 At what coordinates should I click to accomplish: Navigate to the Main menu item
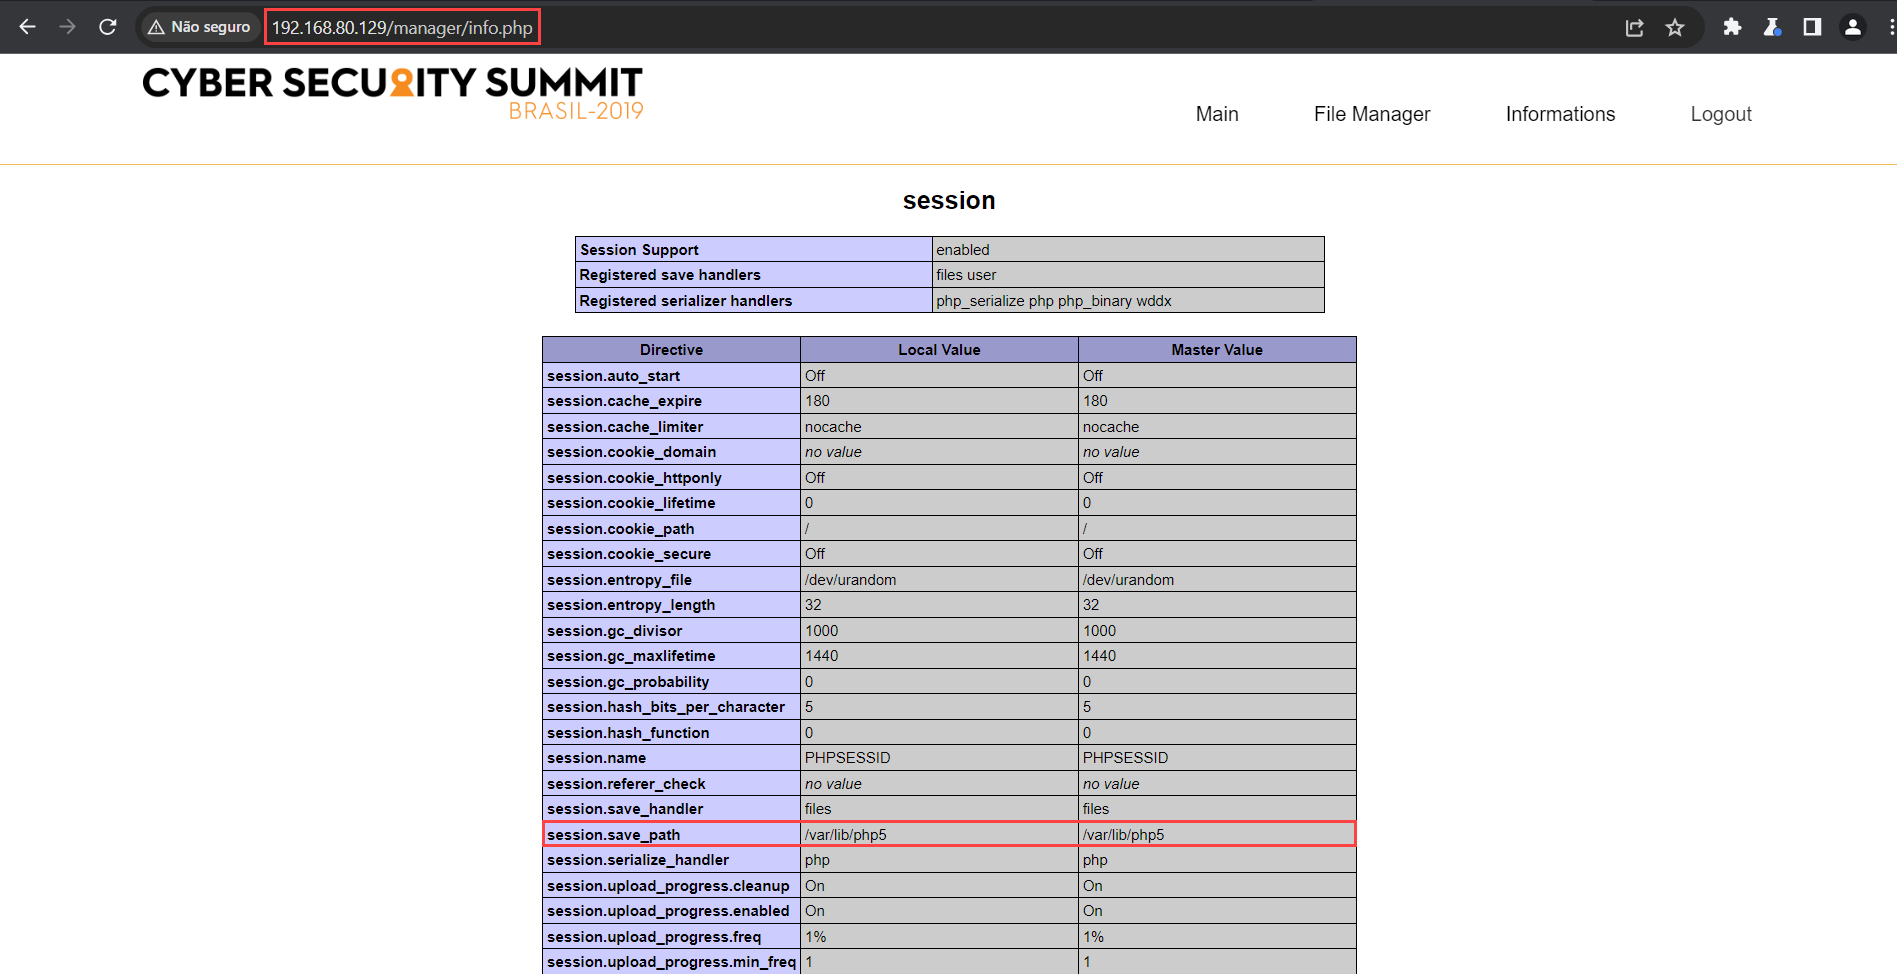pyautogui.click(x=1217, y=114)
